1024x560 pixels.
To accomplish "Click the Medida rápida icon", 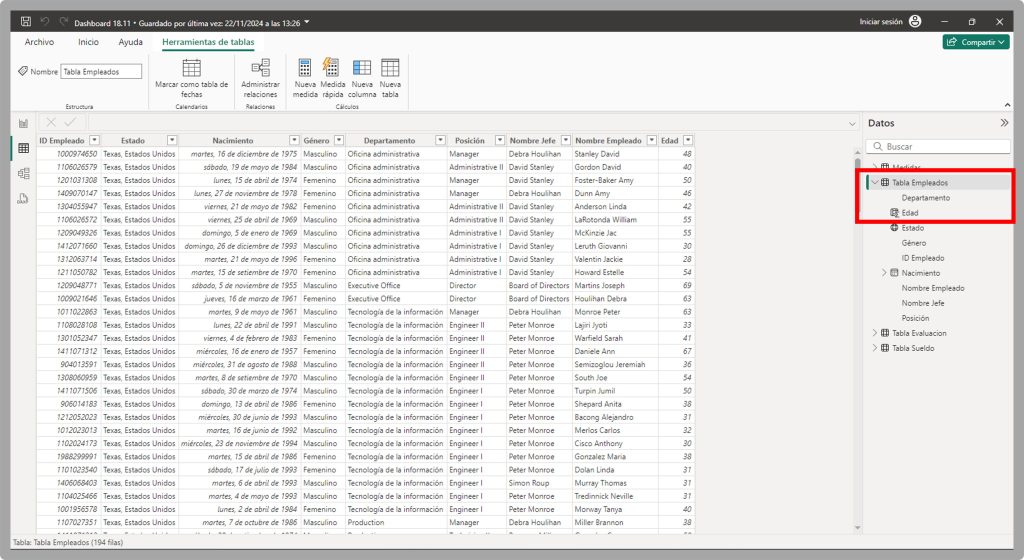I will [333, 68].
